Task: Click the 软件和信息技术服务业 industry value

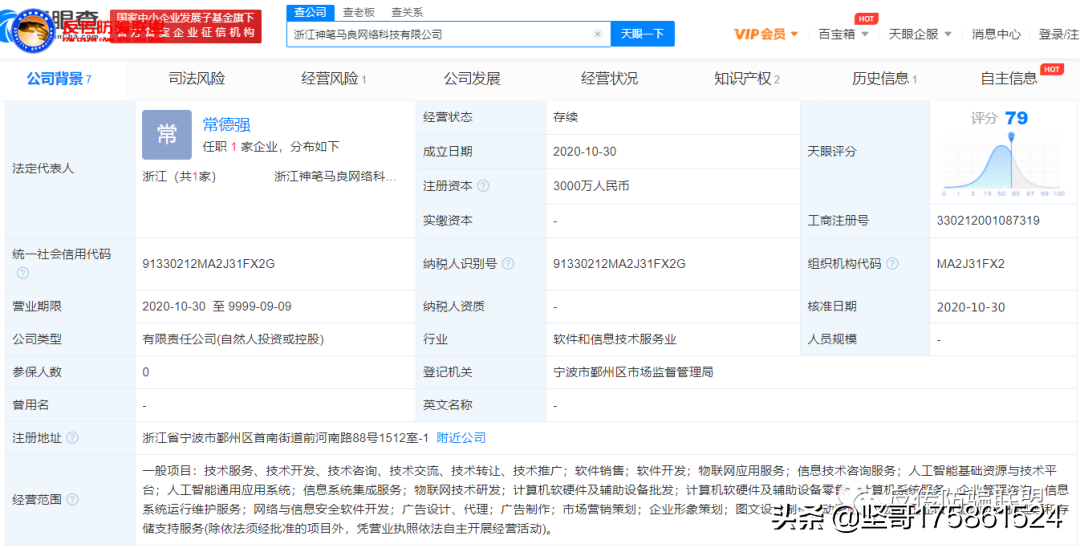Action: [x=616, y=339]
